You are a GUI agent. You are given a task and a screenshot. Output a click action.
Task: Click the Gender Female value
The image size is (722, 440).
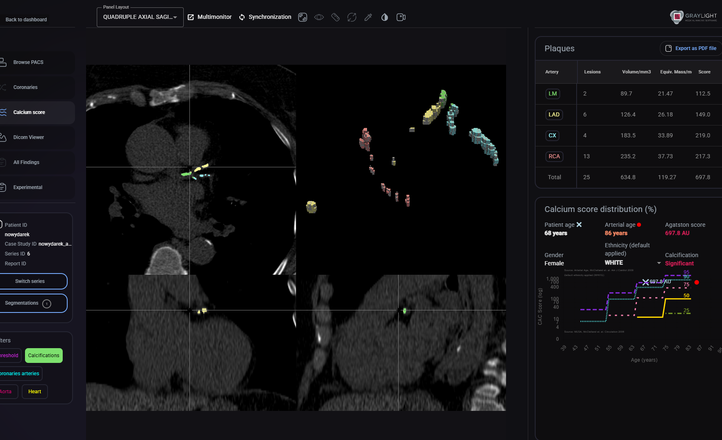tap(554, 263)
